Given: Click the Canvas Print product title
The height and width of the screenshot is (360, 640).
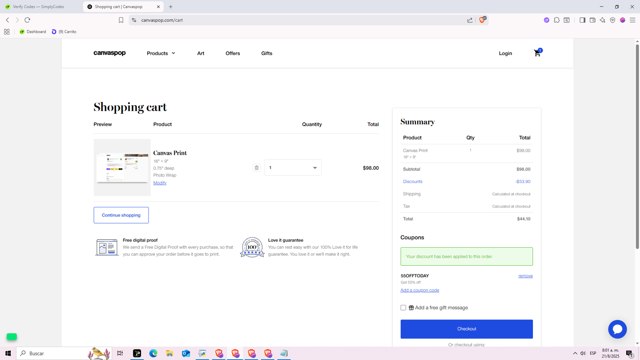Looking at the screenshot, I should [170, 153].
